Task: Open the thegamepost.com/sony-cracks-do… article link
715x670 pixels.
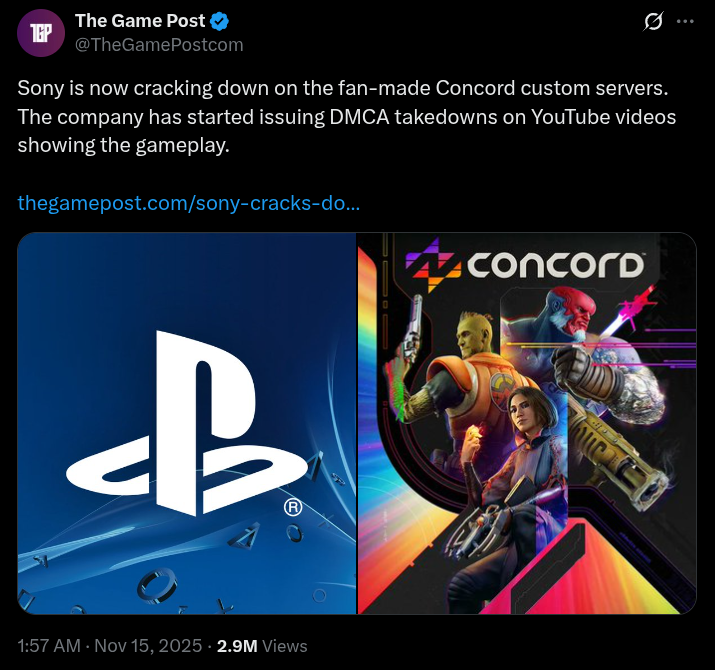Action: point(189,203)
